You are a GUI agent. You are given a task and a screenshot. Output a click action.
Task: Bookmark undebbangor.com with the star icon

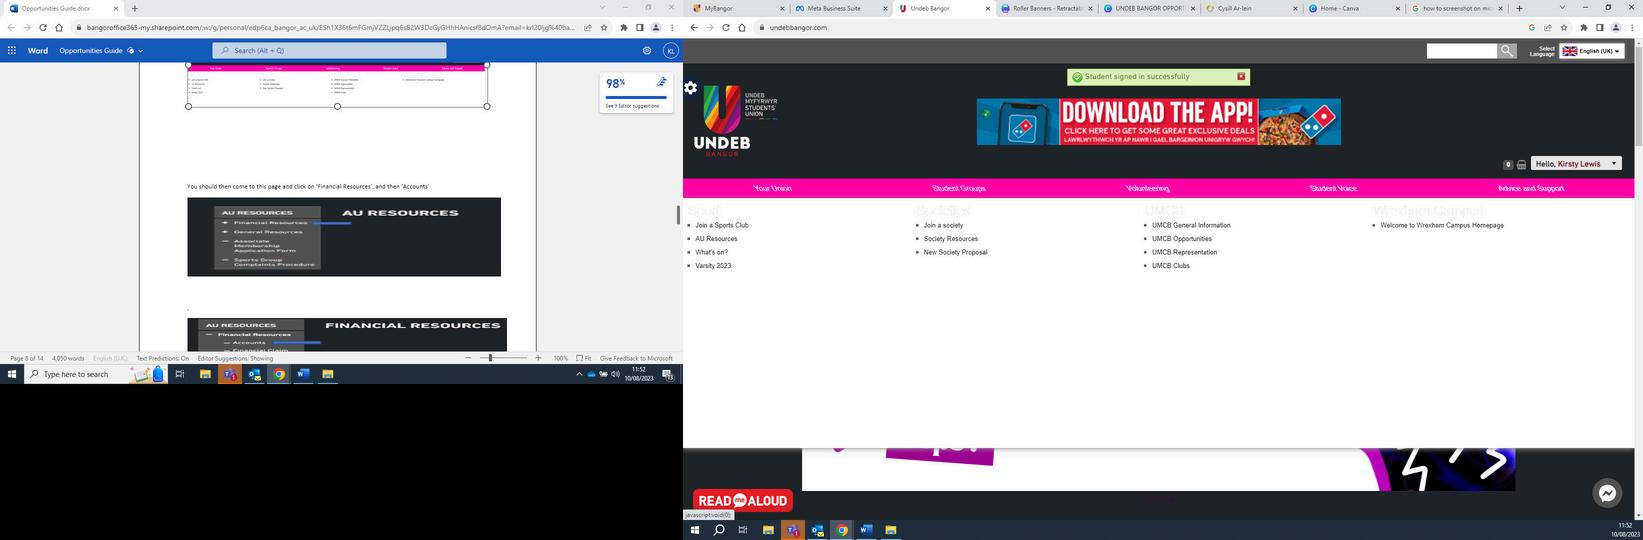(1562, 27)
